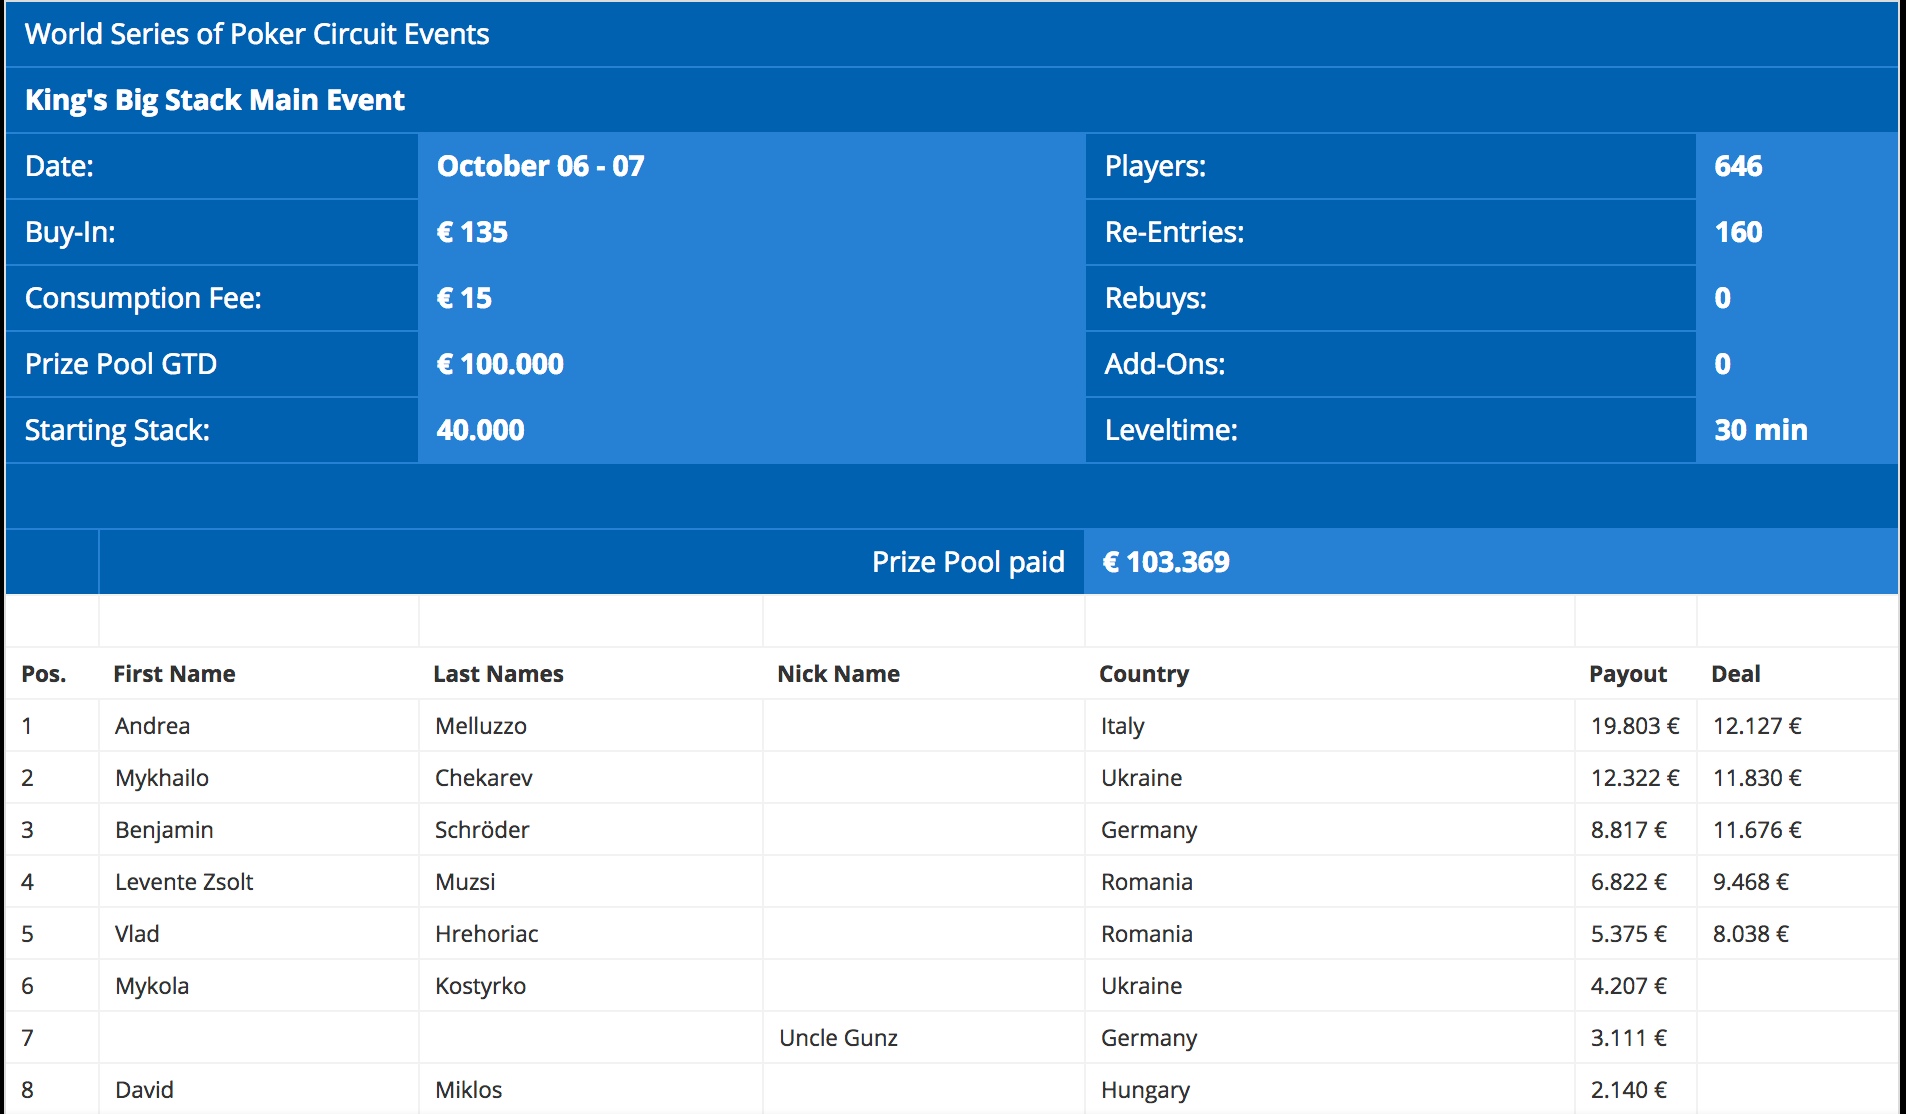
Task: Click the 'Consumption Fee:' label
Action: pos(143,298)
